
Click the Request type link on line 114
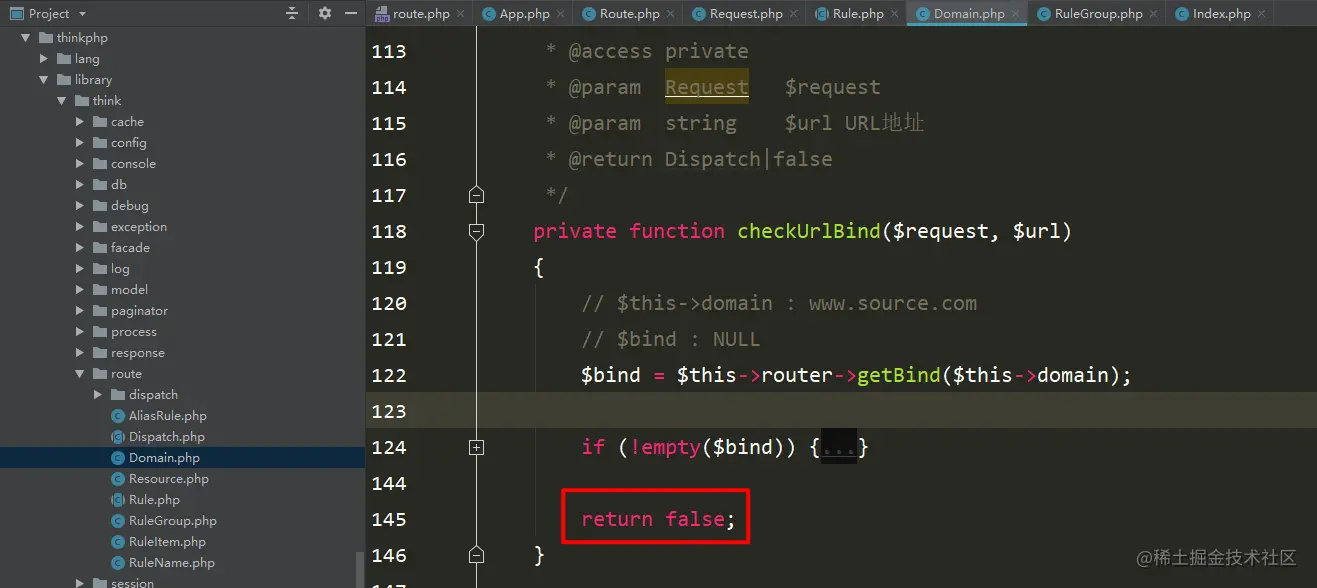pyautogui.click(x=706, y=87)
